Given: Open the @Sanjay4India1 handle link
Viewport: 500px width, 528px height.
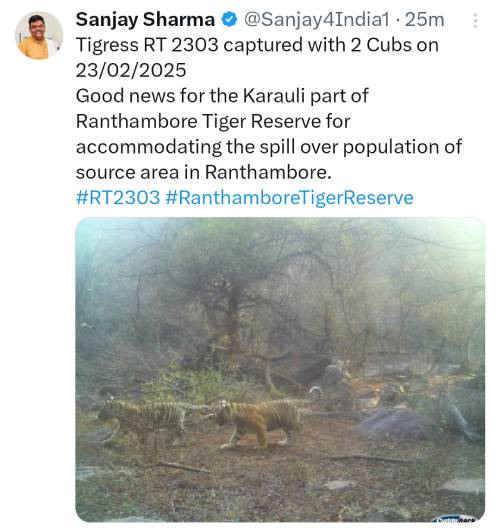Looking at the screenshot, I should point(316,20).
